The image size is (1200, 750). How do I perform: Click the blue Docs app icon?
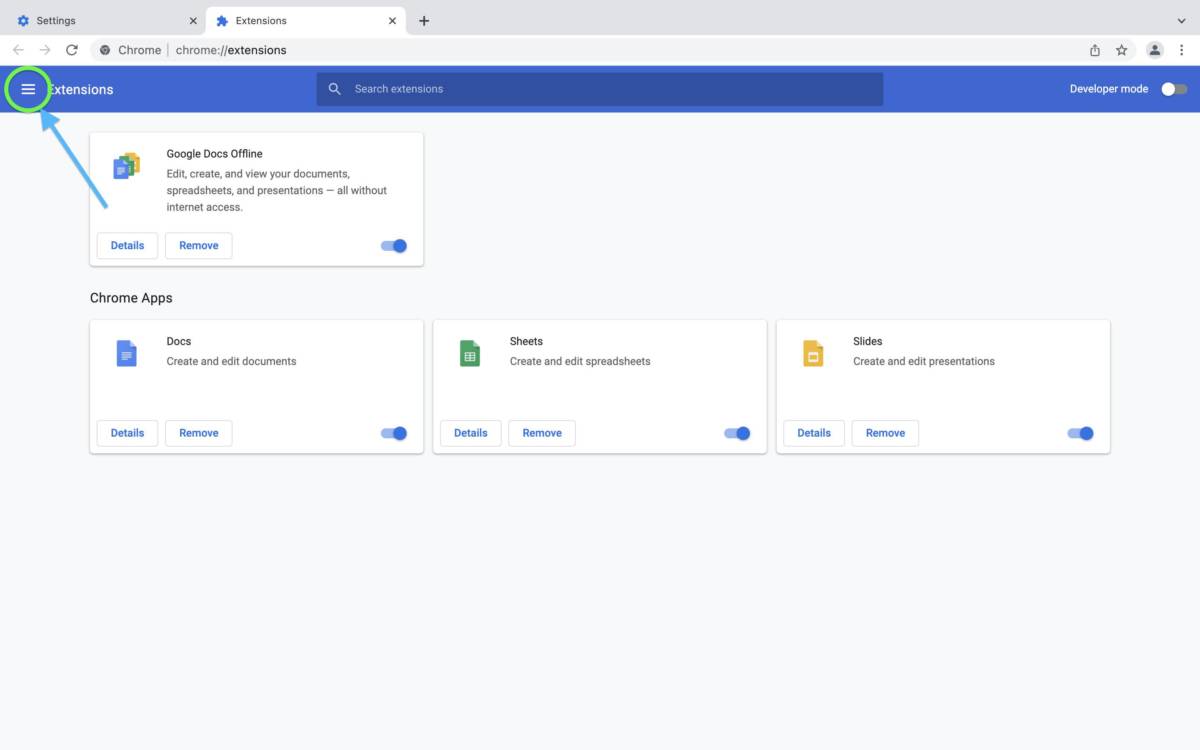pos(126,353)
